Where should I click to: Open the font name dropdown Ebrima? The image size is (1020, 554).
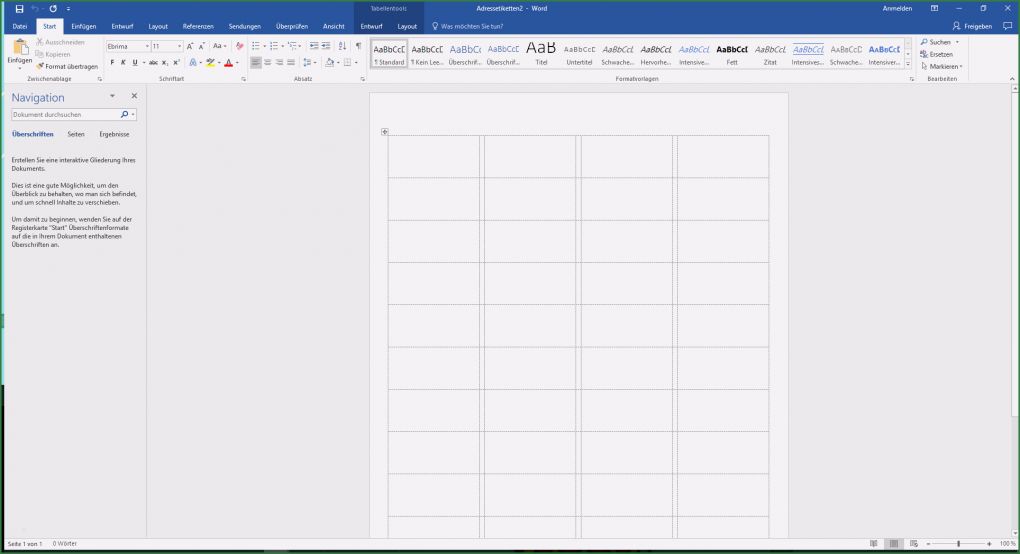tap(146, 46)
